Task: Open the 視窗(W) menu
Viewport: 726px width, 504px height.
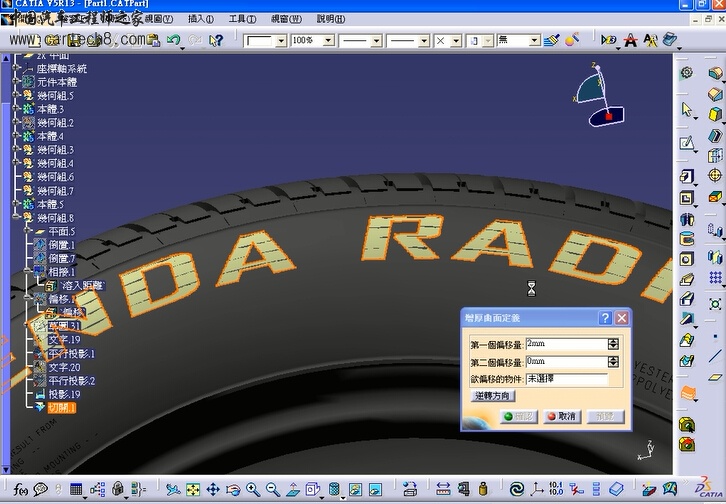Action: pyautogui.click(x=286, y=19)
